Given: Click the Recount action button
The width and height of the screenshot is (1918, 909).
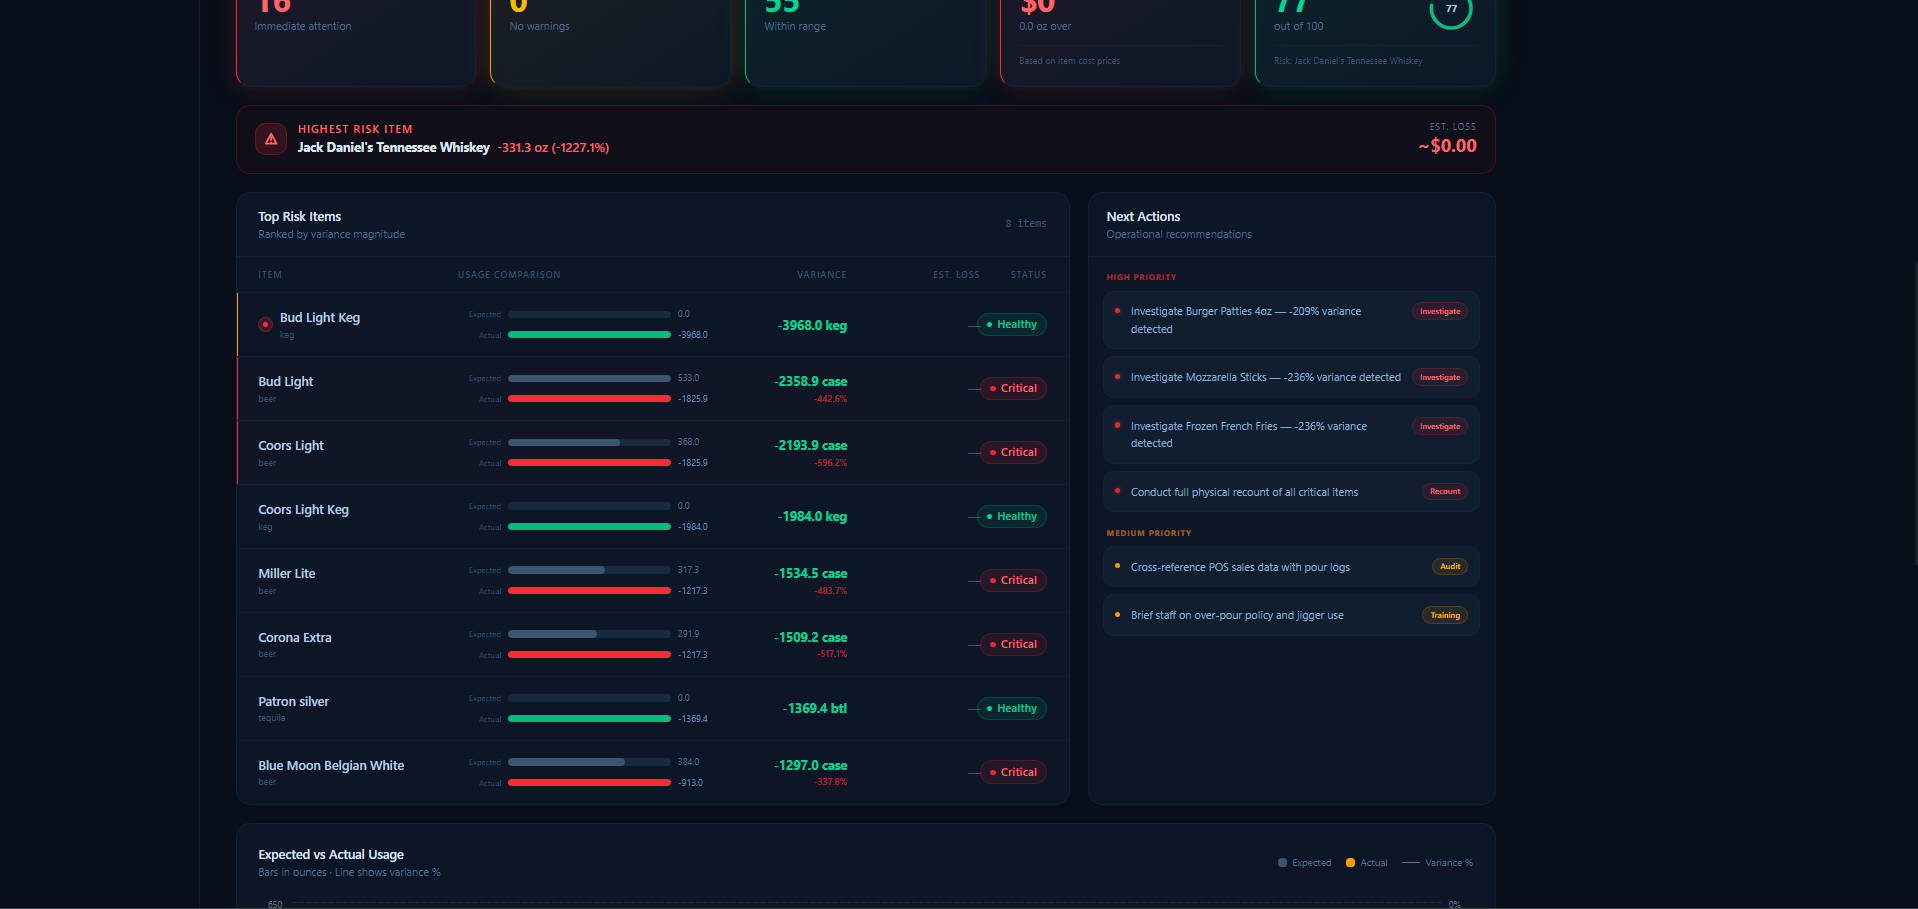Looking at the screenshot, I should (1444, 491).
